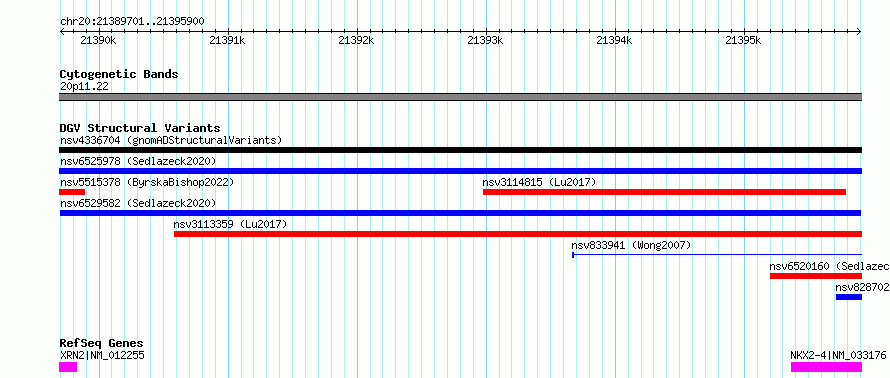The image size is (890, 378).
Task: Open the nsv833941 (Wong2007) label
Action: (x=631, y=245)
